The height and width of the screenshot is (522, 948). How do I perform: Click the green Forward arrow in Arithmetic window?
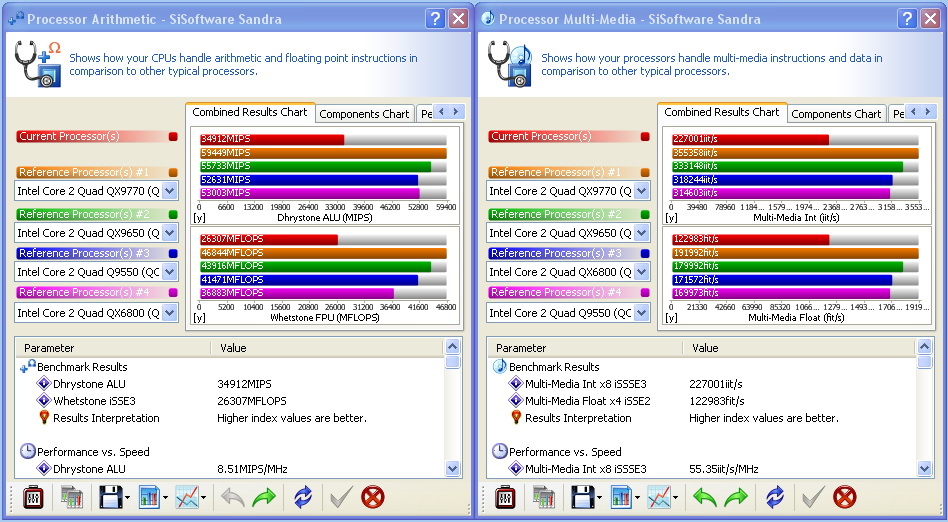[x=264, y=498]
